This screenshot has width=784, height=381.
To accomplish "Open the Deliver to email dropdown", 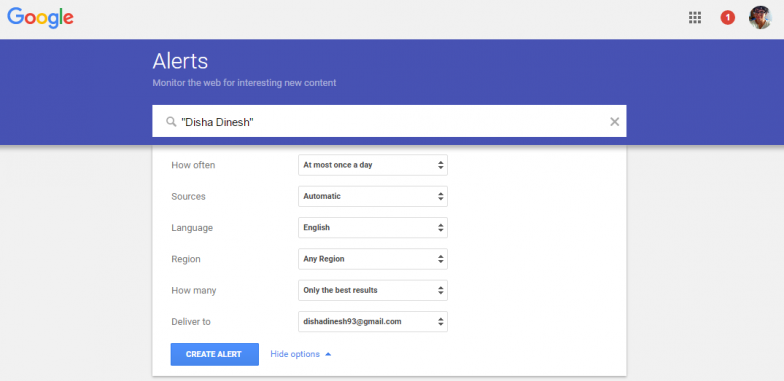I will tap(373, 322).
